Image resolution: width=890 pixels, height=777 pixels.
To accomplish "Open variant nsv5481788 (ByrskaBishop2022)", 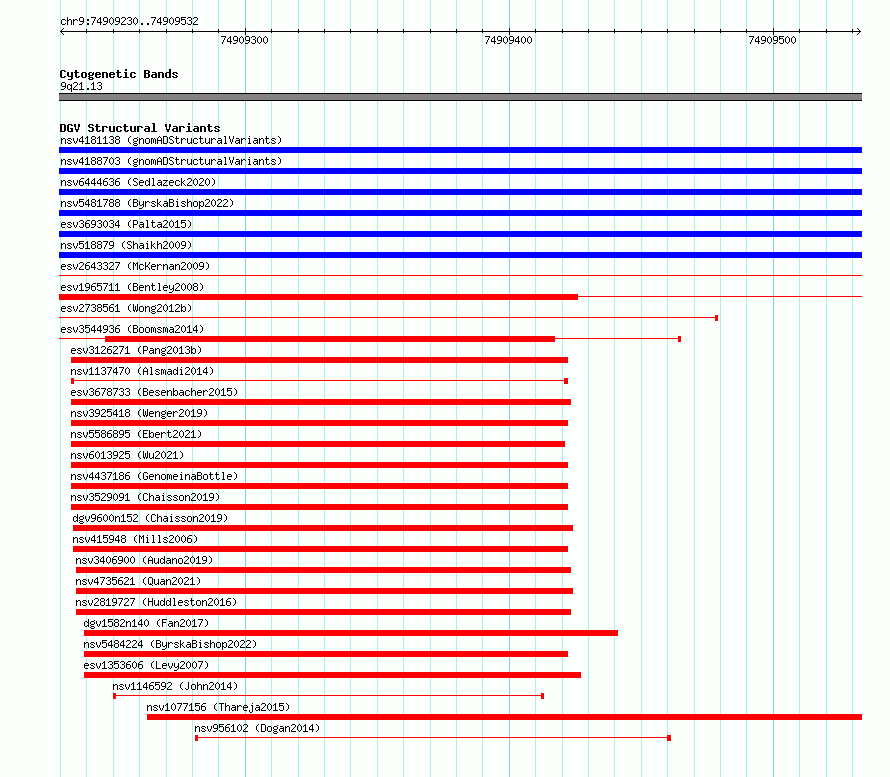I will (x=147, y=203).
